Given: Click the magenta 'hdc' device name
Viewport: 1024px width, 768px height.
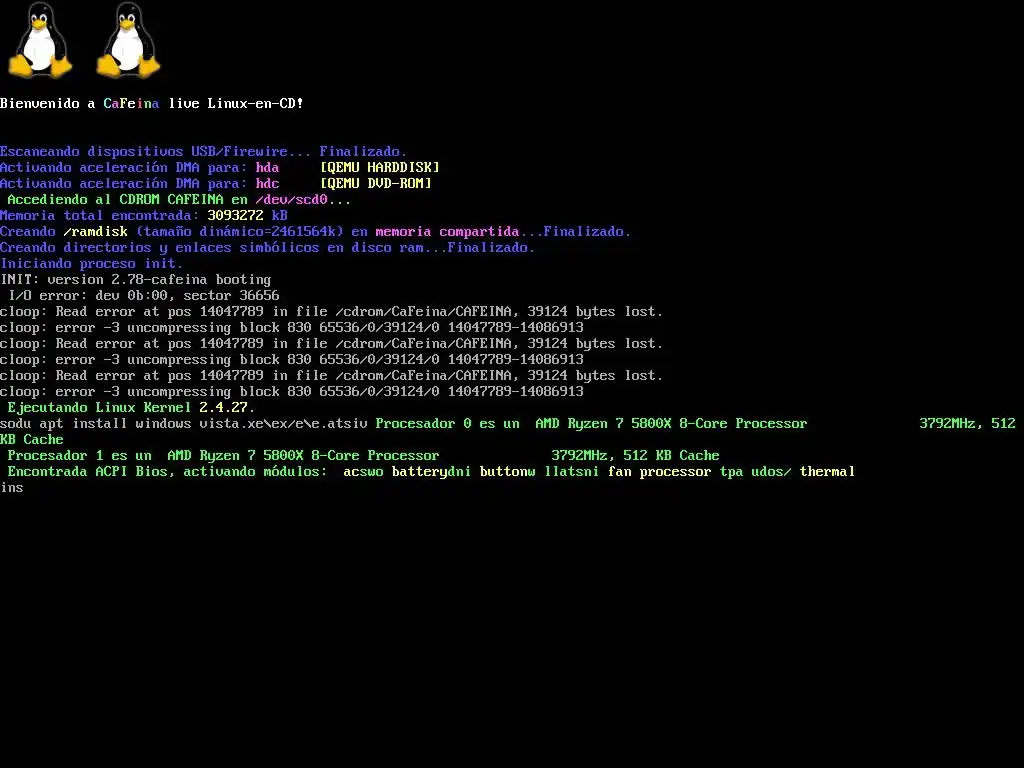Looking at the screenshot, I should 267,184.
